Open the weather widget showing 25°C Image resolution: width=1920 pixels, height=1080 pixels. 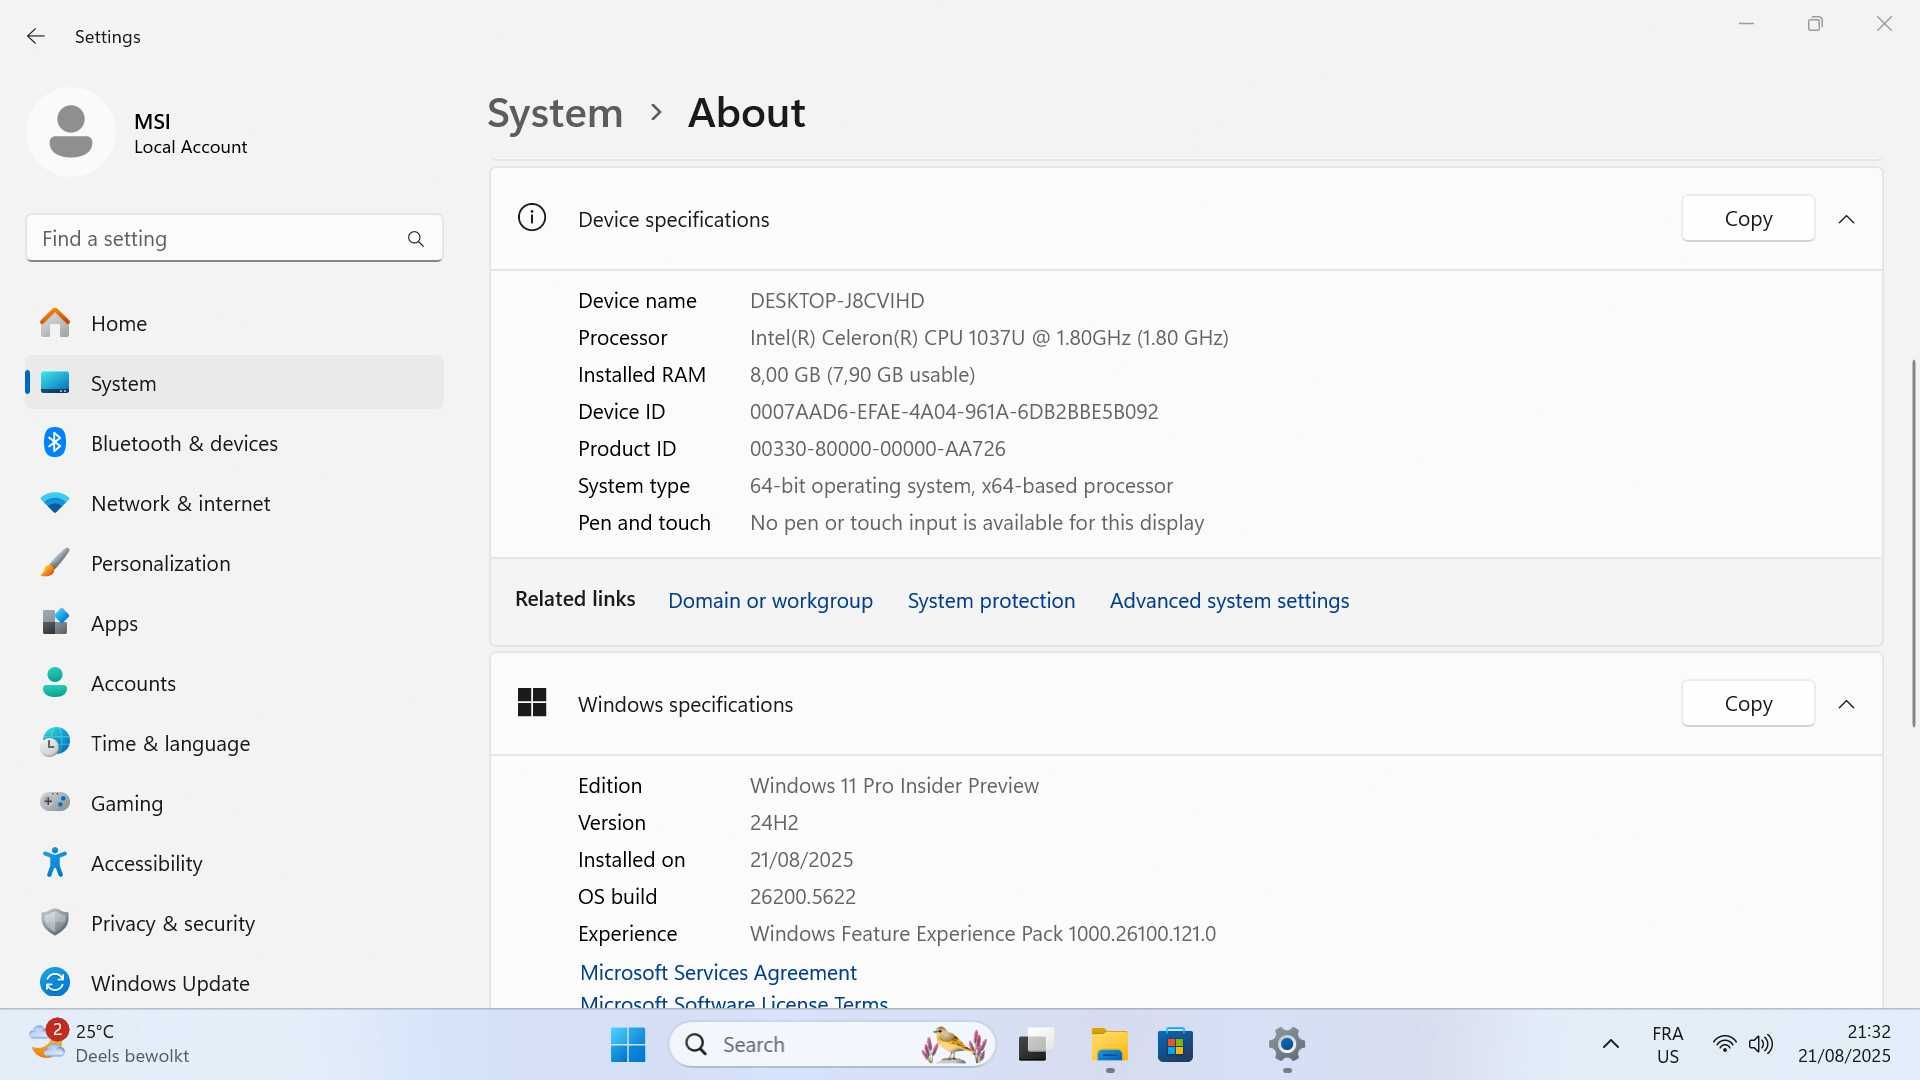pyautogui.click(x=110, y=1044)
